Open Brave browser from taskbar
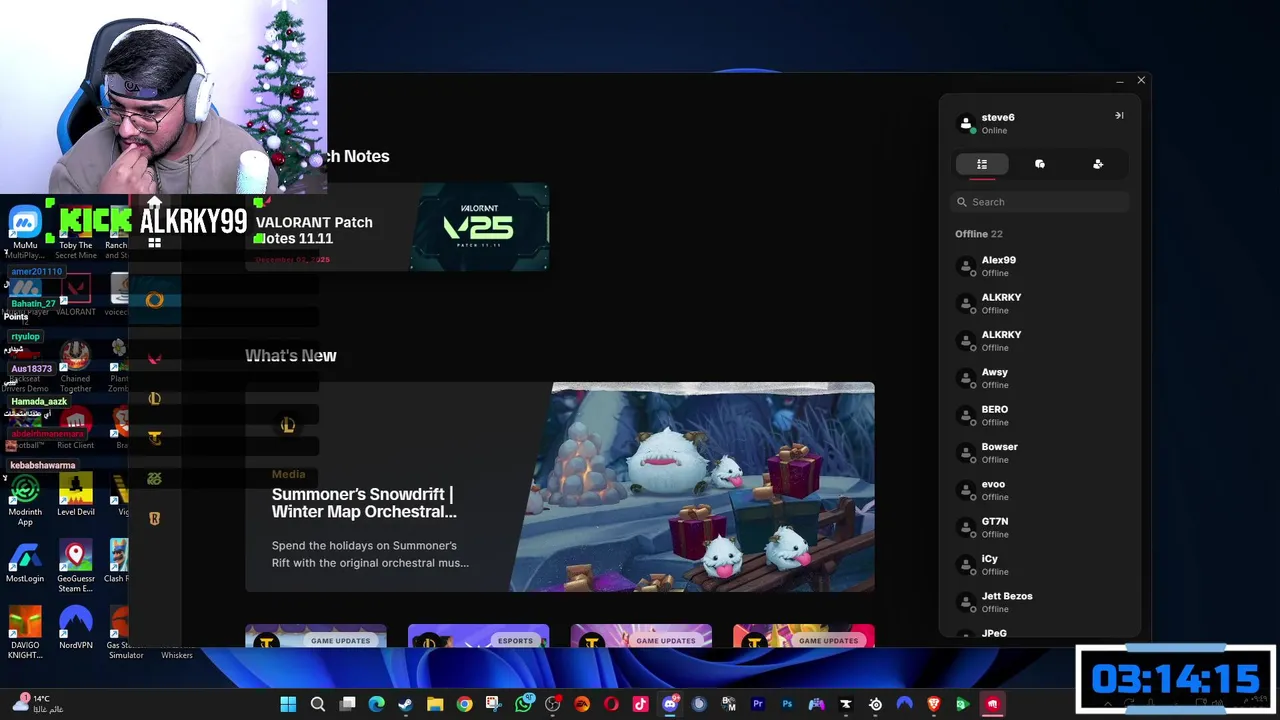This screenshot has width=1280, height=720. coord(934,704)
